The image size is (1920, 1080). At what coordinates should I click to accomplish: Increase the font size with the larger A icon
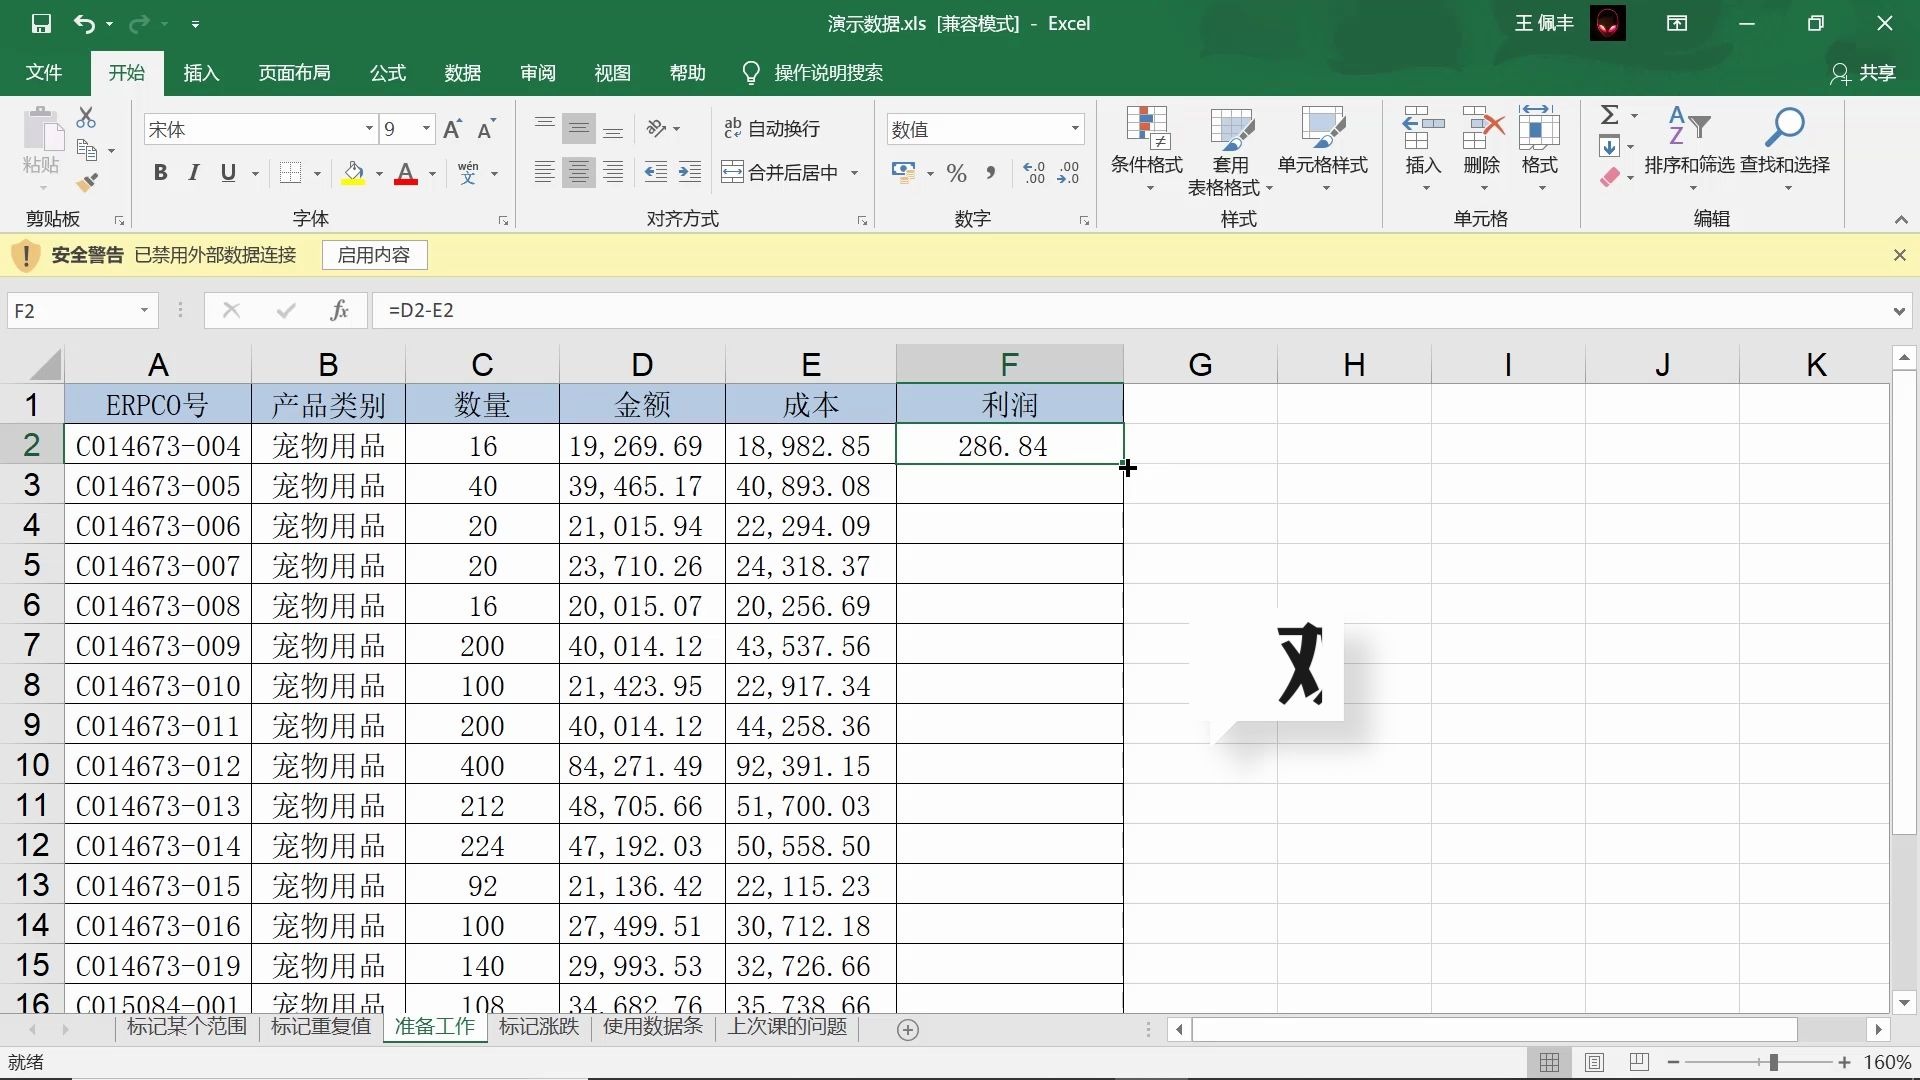(x=452, y=129)
